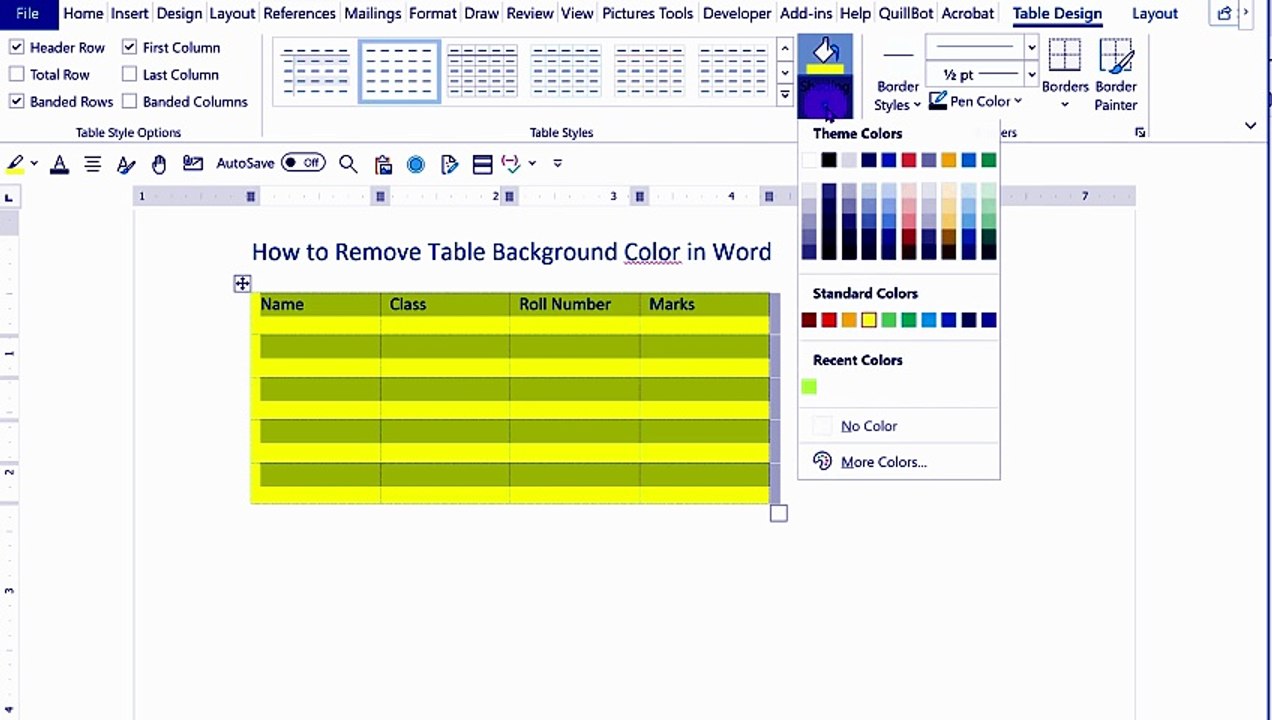Image resolution: width=1272 pixels, height=720 pixels.
Task: Uncheck the First Column checkbox
Action: tap(129, 47)
